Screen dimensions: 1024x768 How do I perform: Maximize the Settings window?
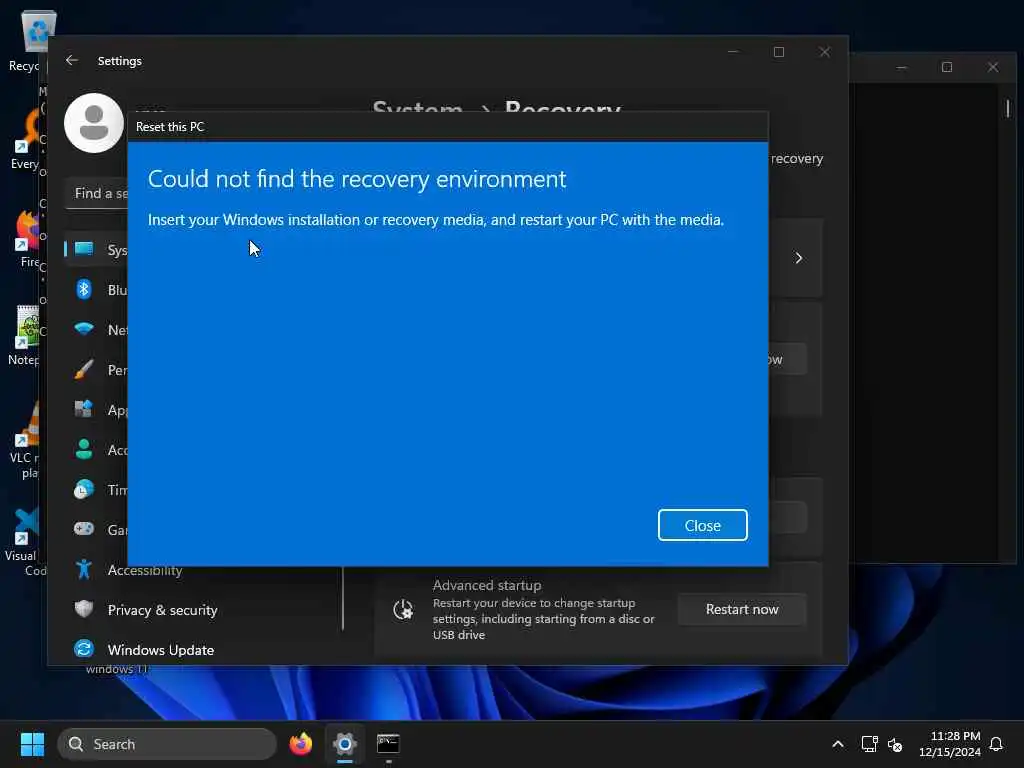(x=778, y=52)
